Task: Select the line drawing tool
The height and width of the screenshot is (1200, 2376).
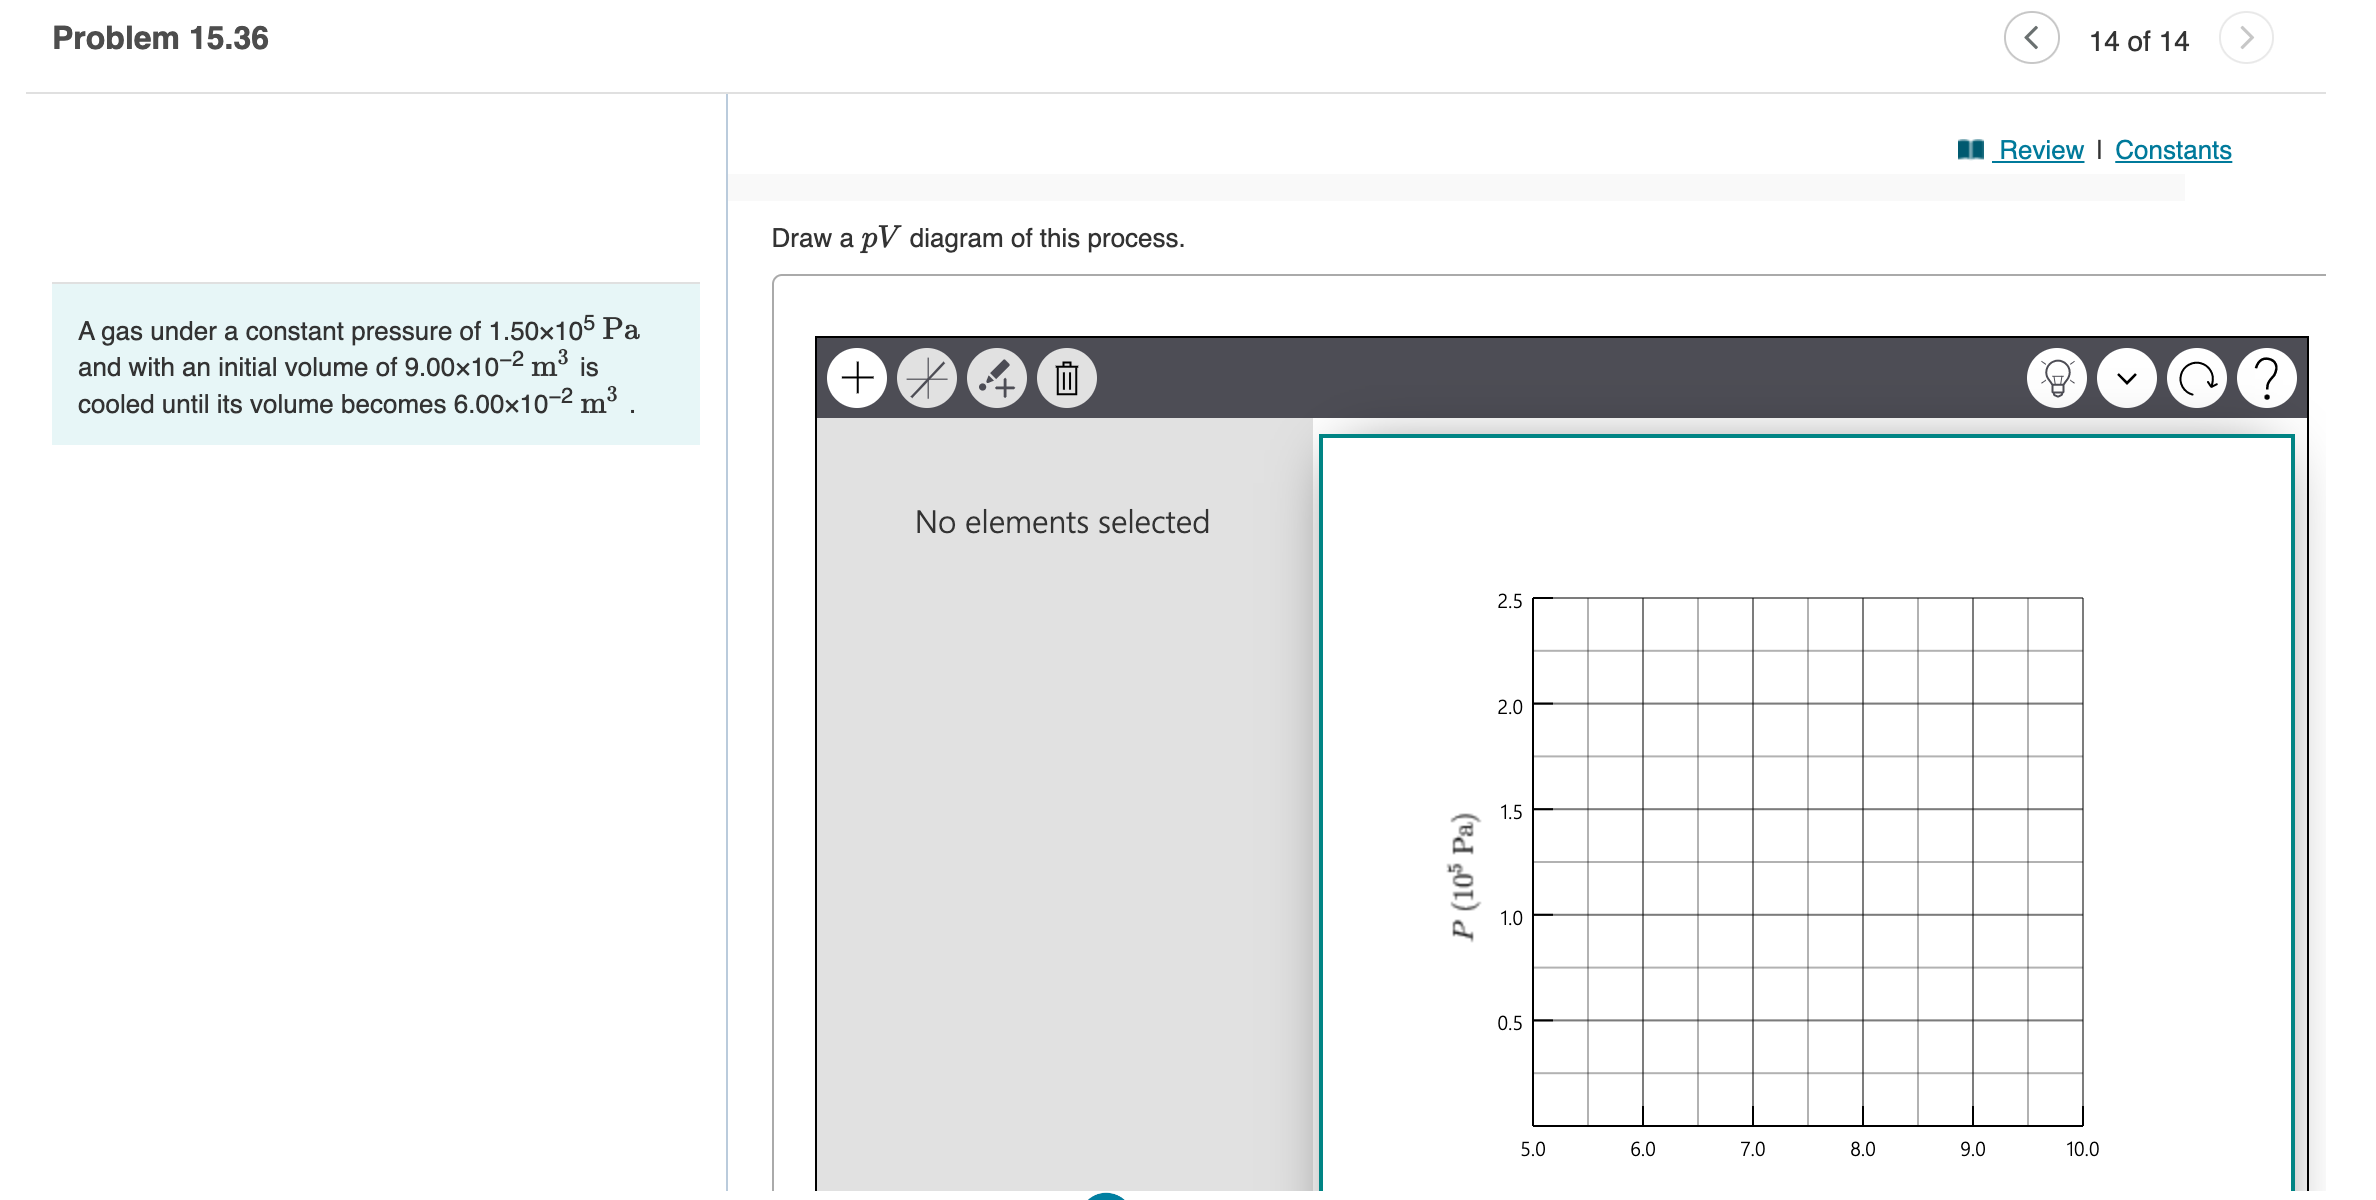Action: [x=926, y=378]
